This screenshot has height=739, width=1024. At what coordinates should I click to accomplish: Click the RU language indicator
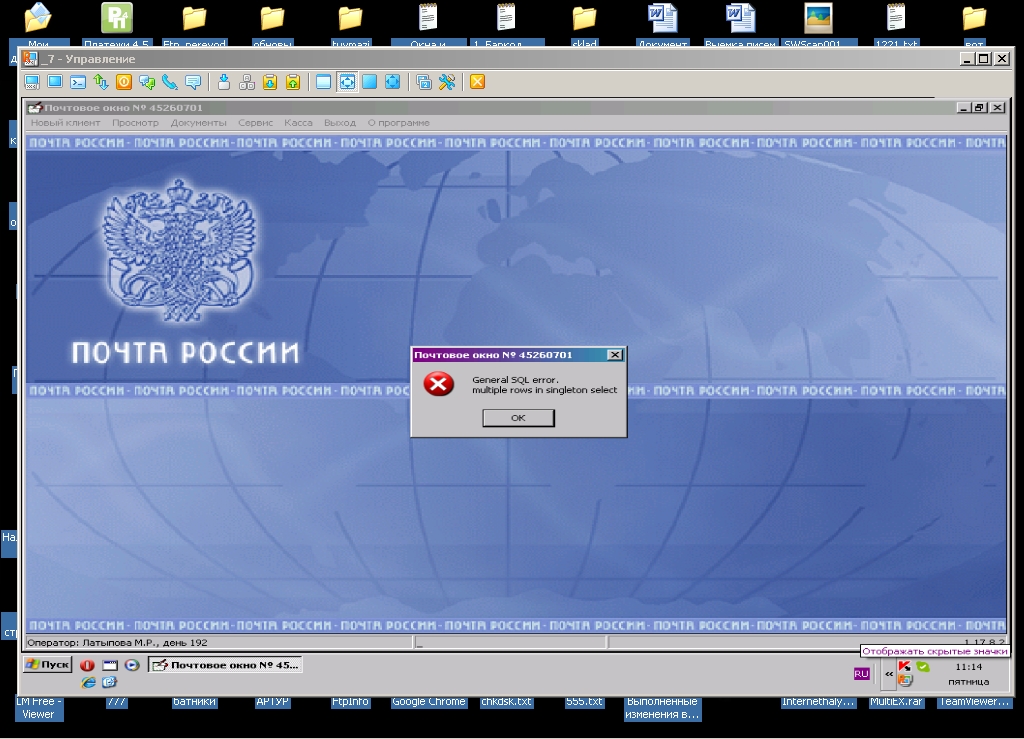tap(861, 674)
